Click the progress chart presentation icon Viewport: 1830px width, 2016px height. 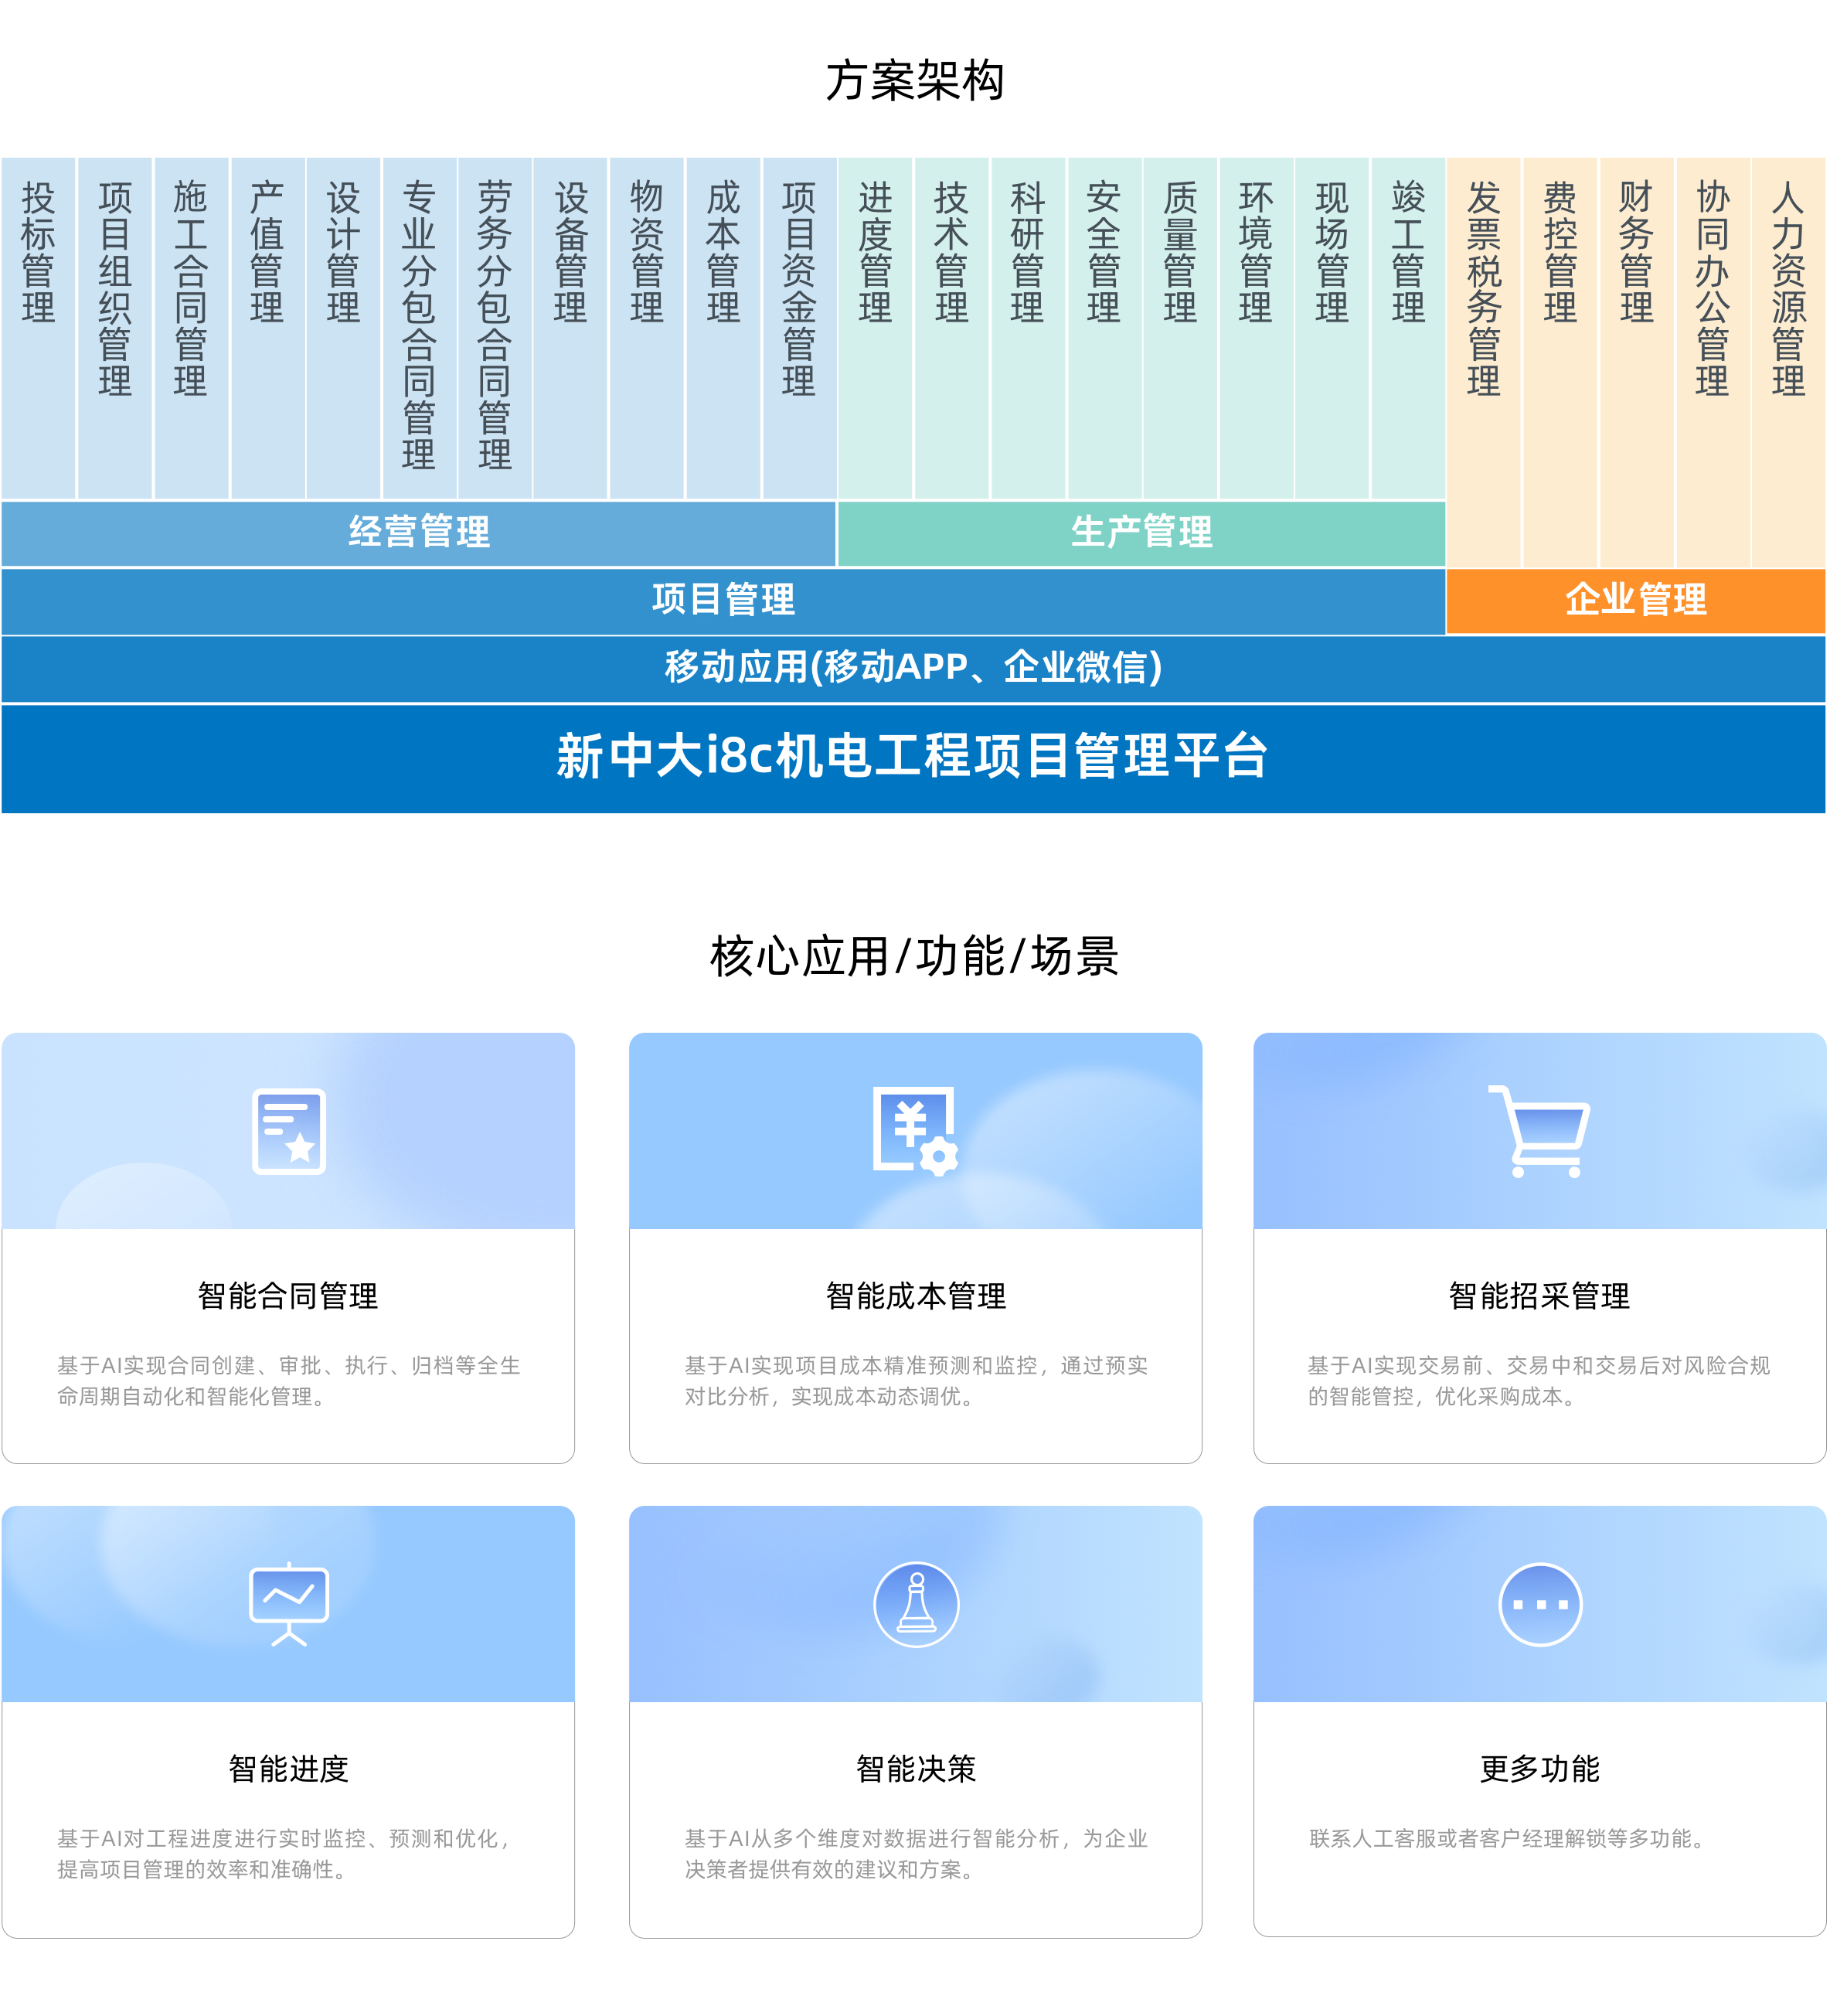click(289, 1604)
